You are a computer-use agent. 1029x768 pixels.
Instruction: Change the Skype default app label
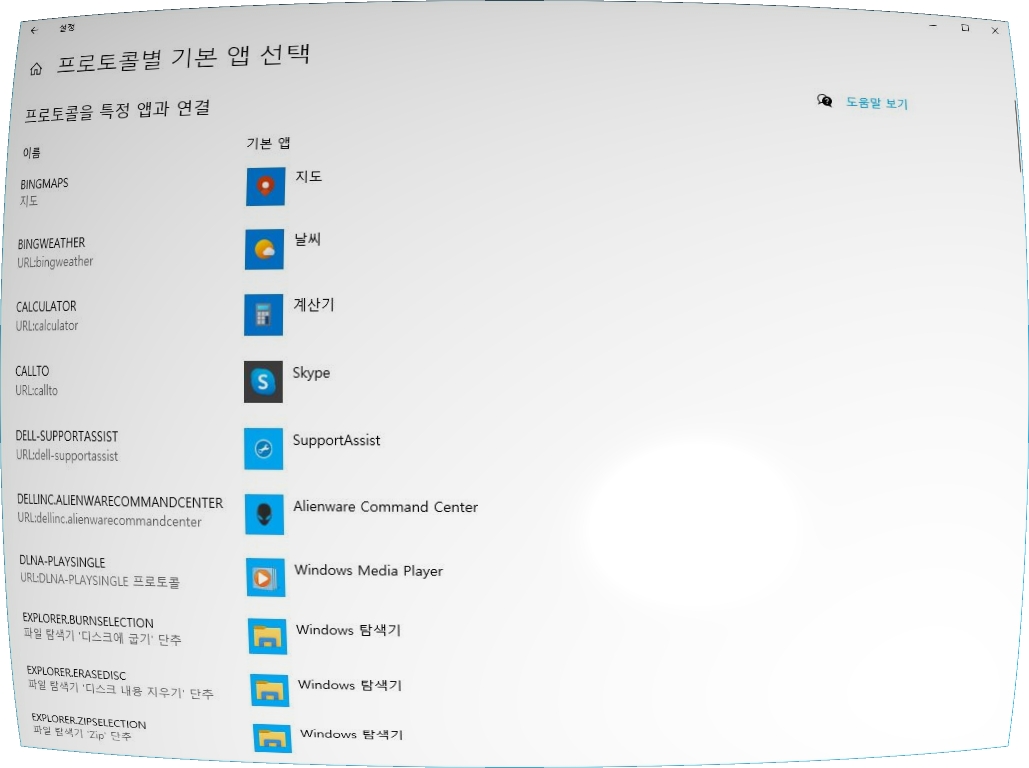pyautogui.click(x=311, y=373)
